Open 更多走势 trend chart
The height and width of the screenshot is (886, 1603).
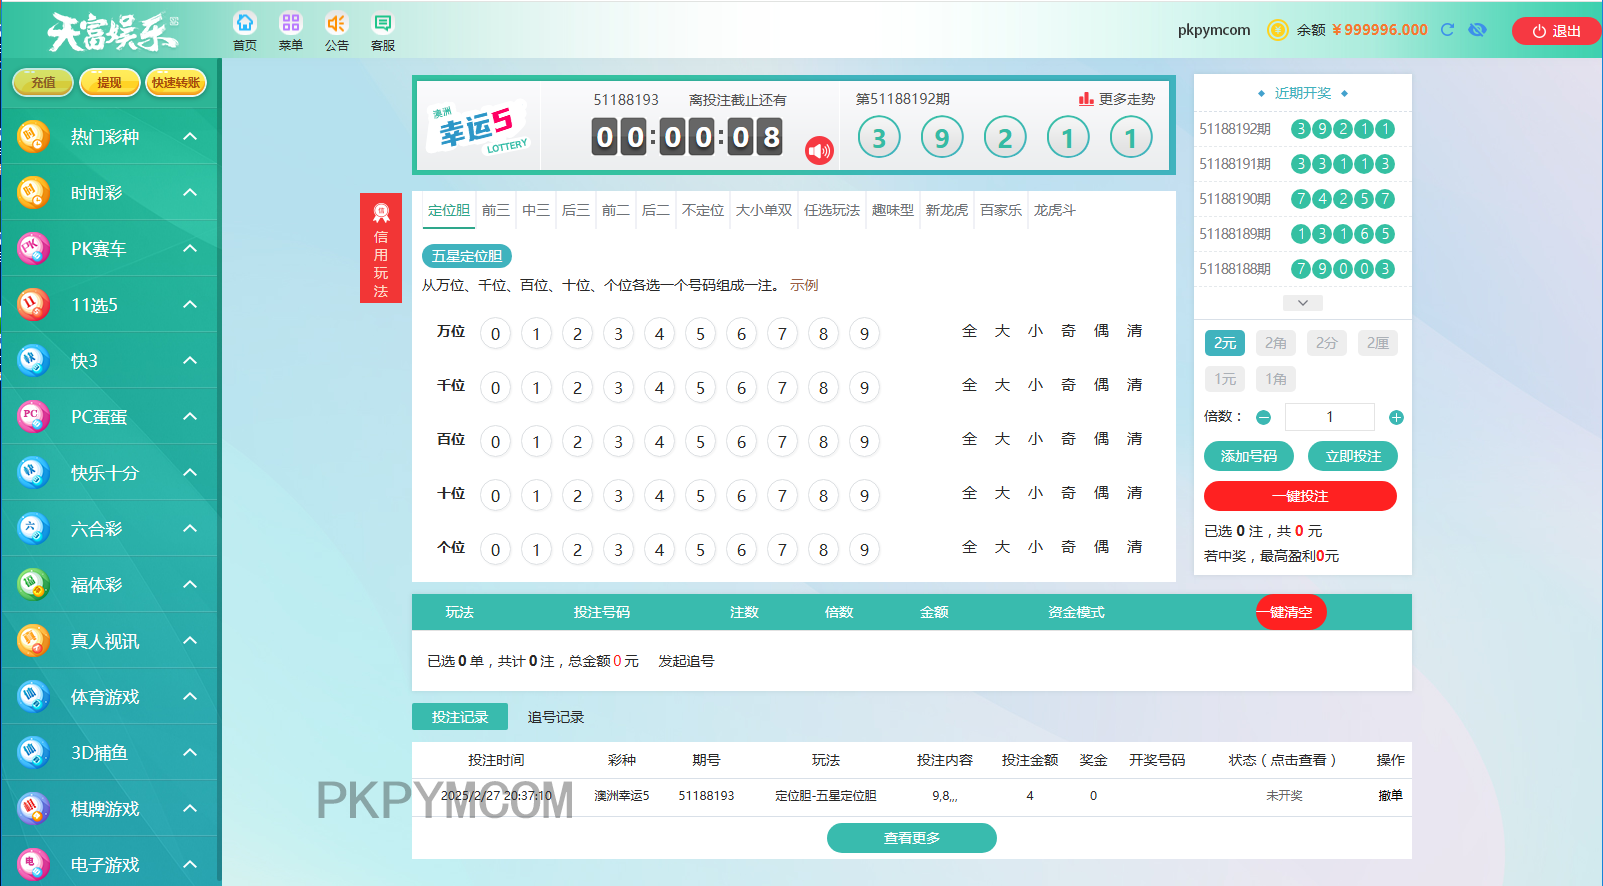(1117, 99)
